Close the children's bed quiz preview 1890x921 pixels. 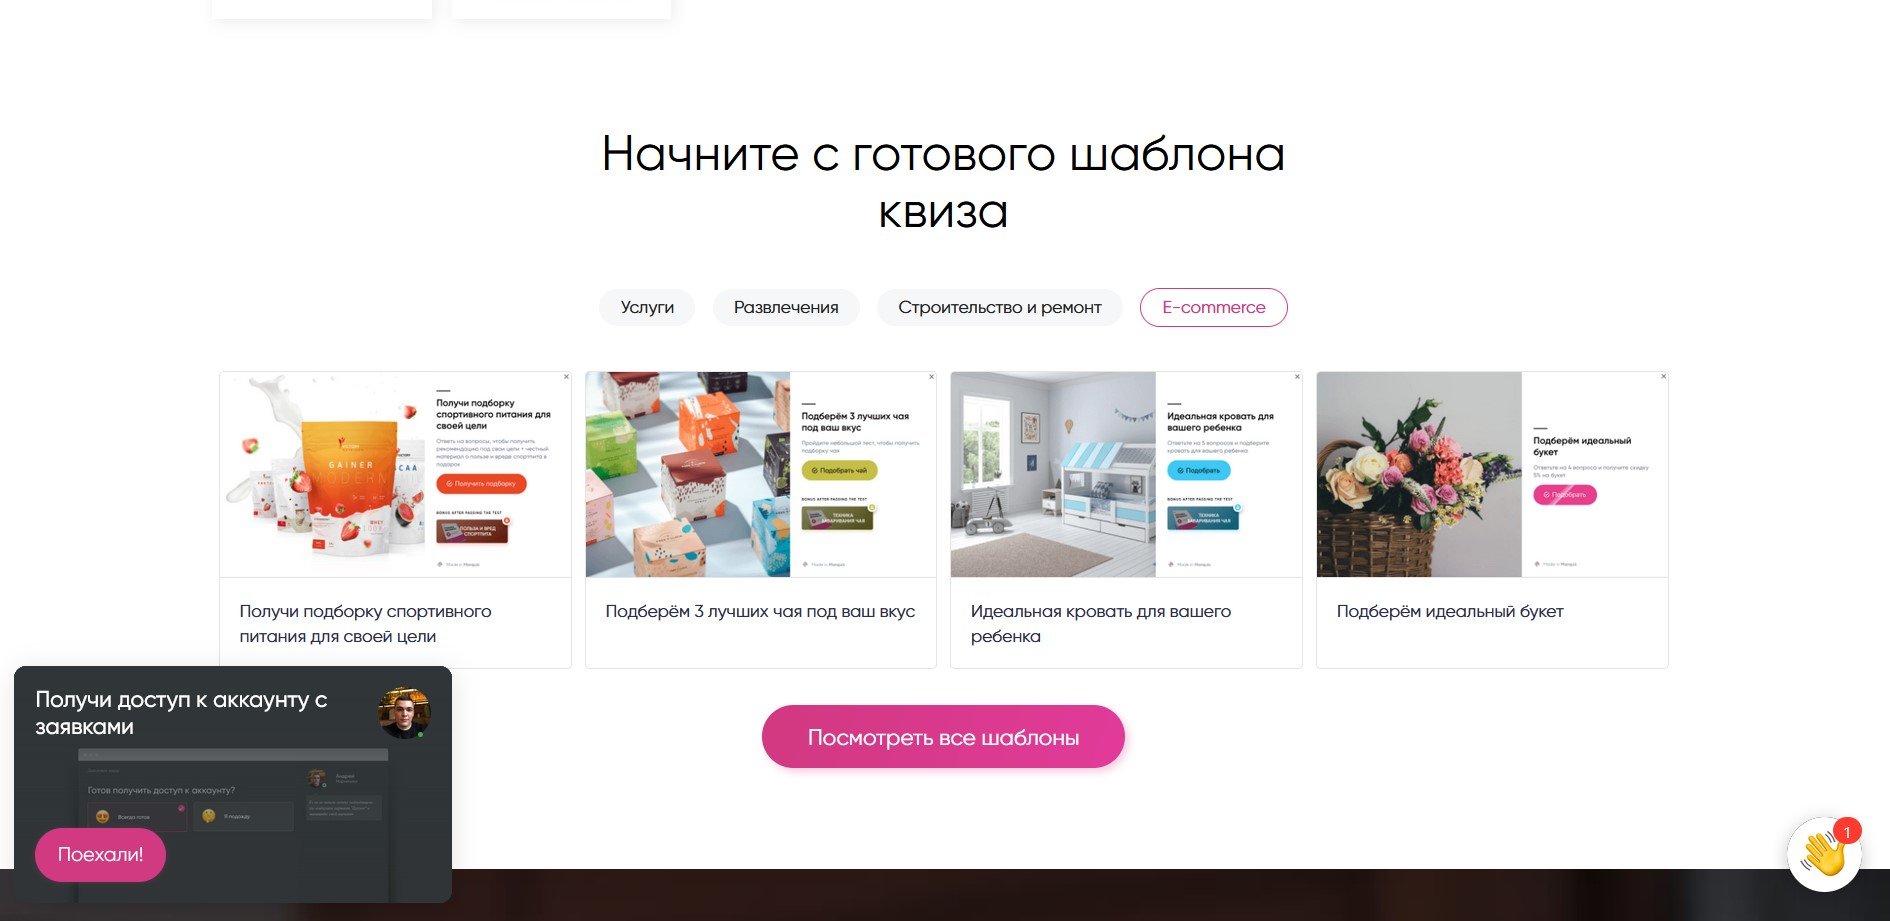(x=1297, y=377)
